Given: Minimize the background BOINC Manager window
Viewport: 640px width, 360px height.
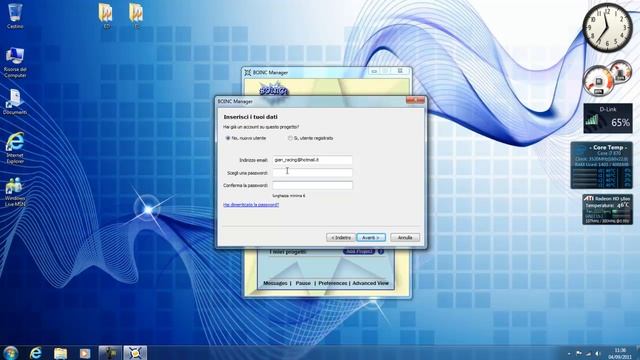Looking at the screenshot, I should tap(374, 71).
